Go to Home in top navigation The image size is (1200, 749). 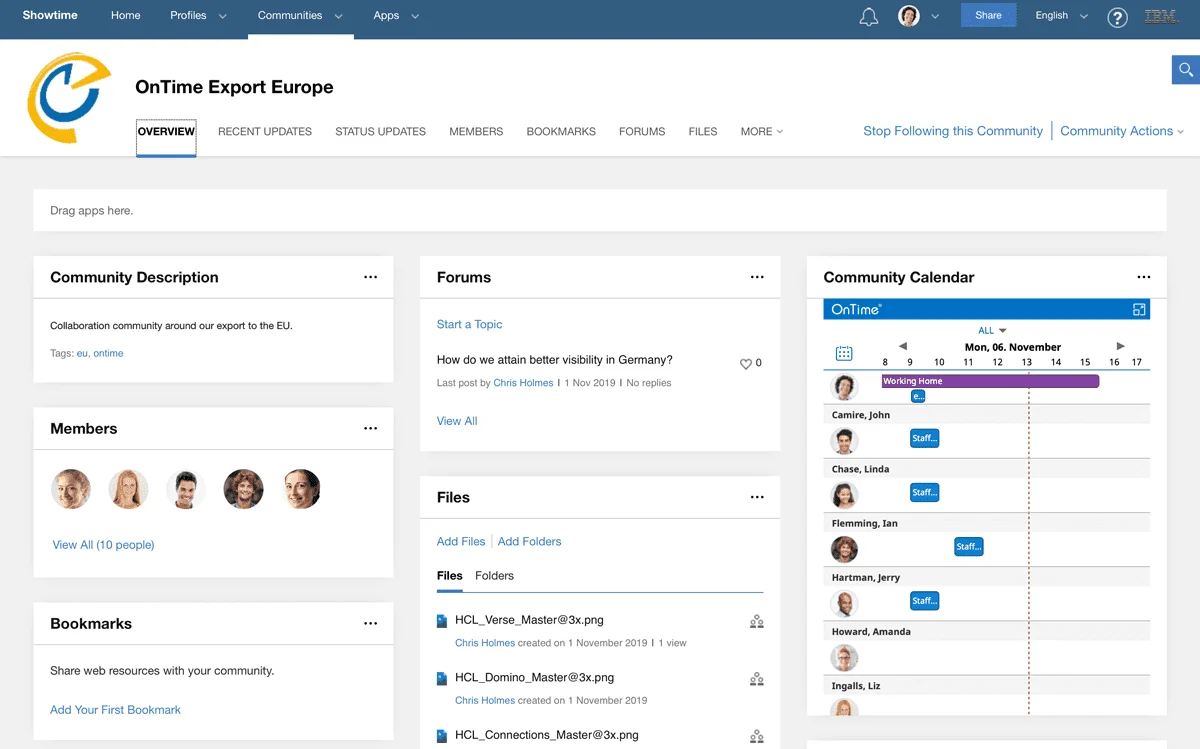(126, 16)
